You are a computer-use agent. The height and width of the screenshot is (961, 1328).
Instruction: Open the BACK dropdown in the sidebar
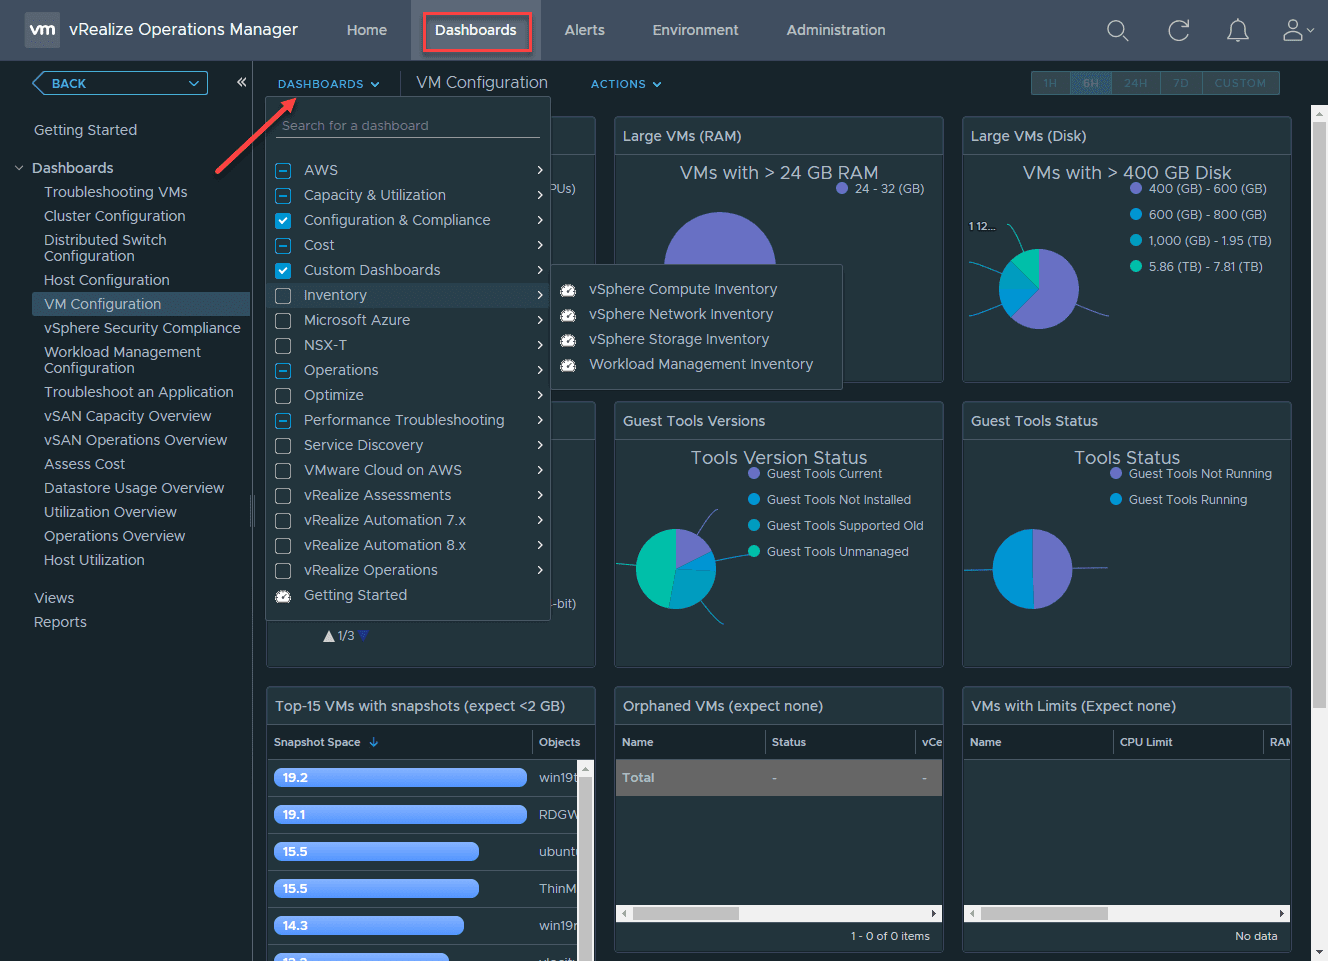(119, 82)
